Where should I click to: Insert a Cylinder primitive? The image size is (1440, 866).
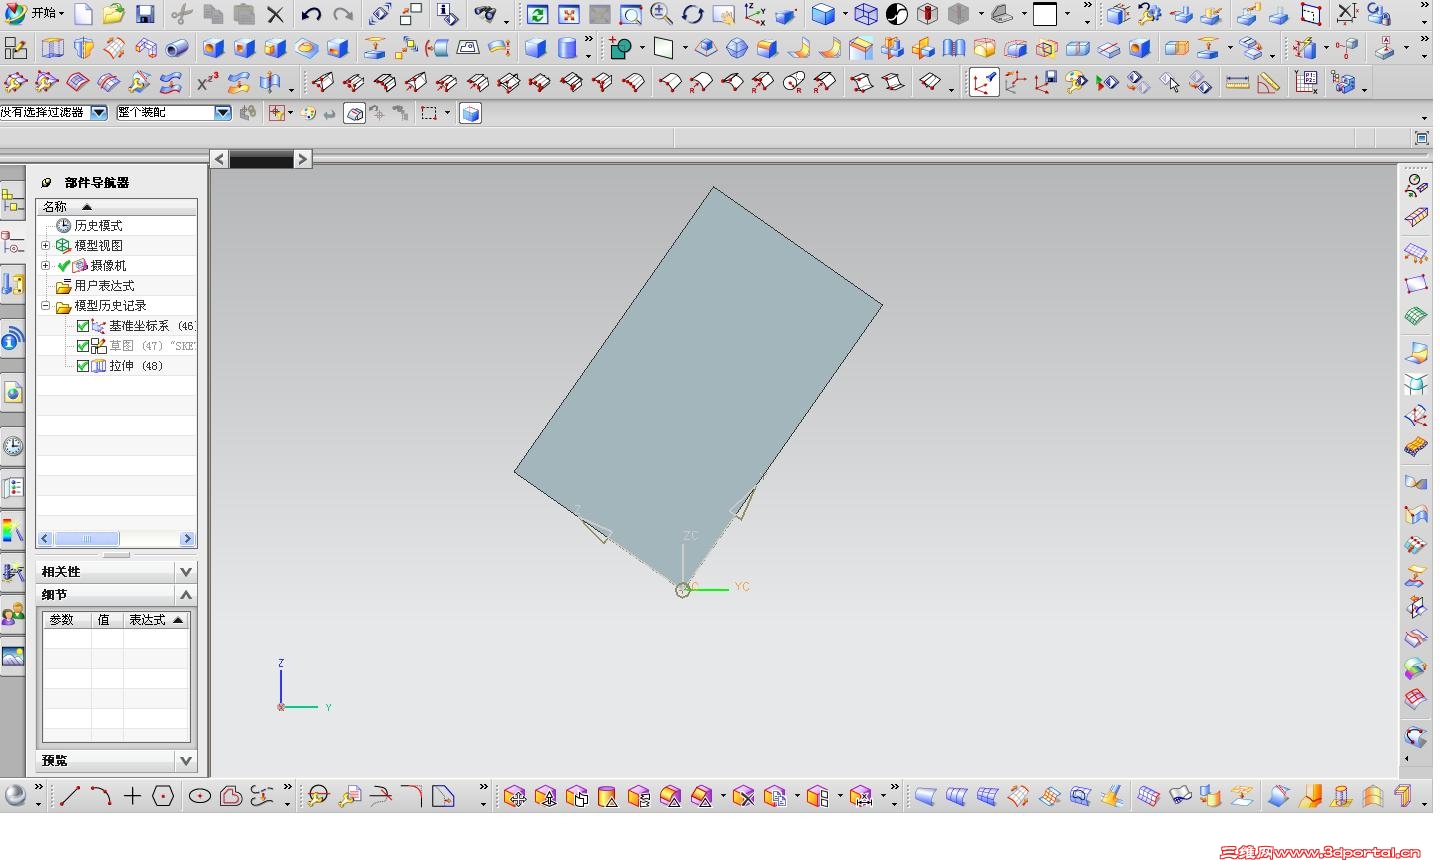(x=567, y=48)
